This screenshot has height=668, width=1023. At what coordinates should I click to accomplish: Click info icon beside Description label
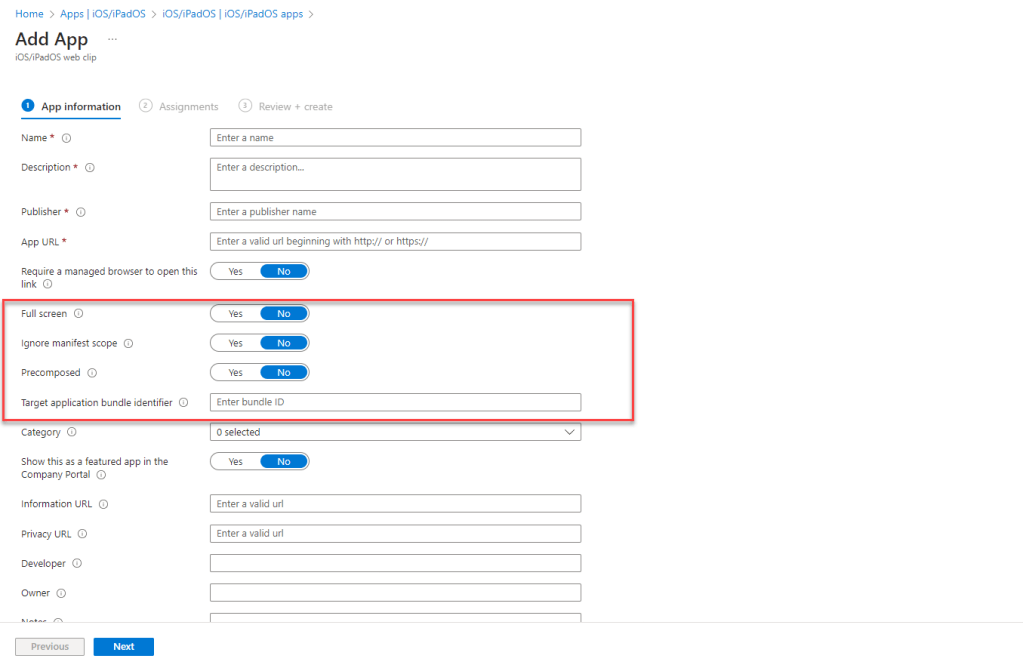tap(90, 168)
